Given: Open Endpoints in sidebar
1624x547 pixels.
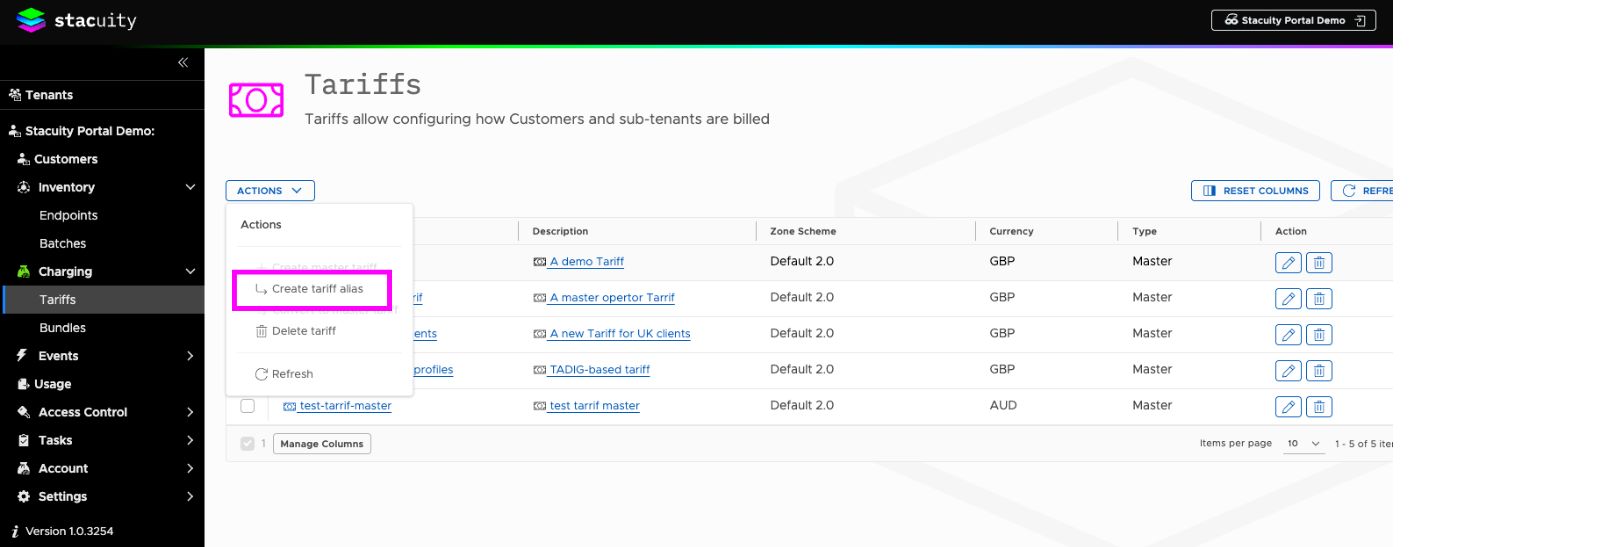Looking at the screenshot, I should (68, 215).
